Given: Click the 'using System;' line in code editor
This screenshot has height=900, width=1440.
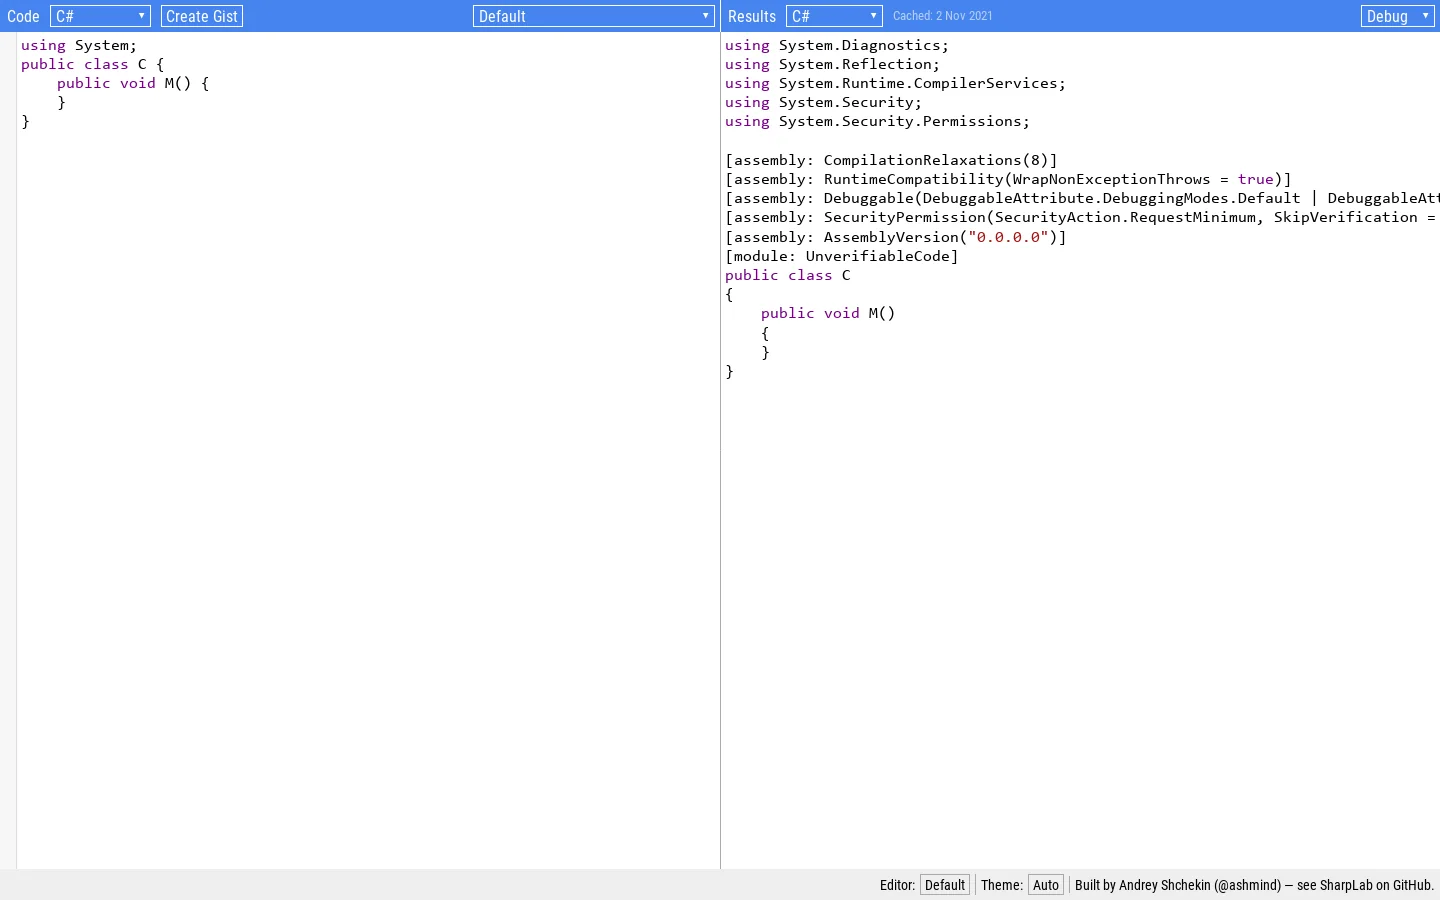Looking at the screenshot, I should click(x=79, y=45).
